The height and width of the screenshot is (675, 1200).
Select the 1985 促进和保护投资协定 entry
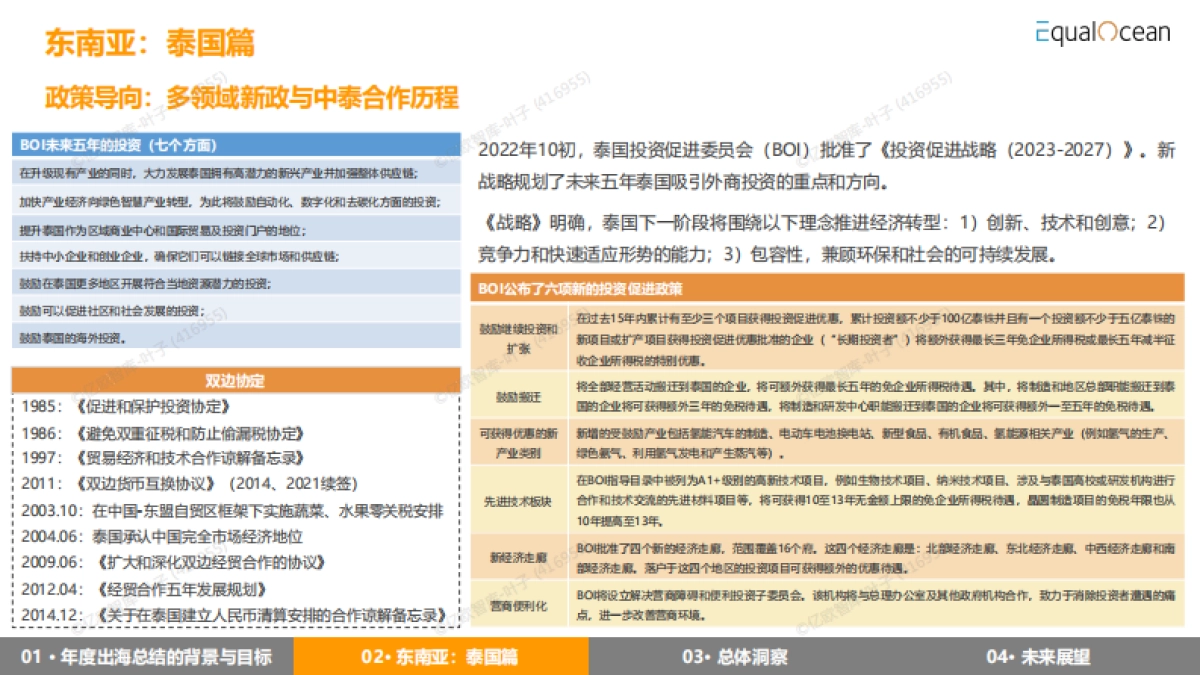pos(130,405)
